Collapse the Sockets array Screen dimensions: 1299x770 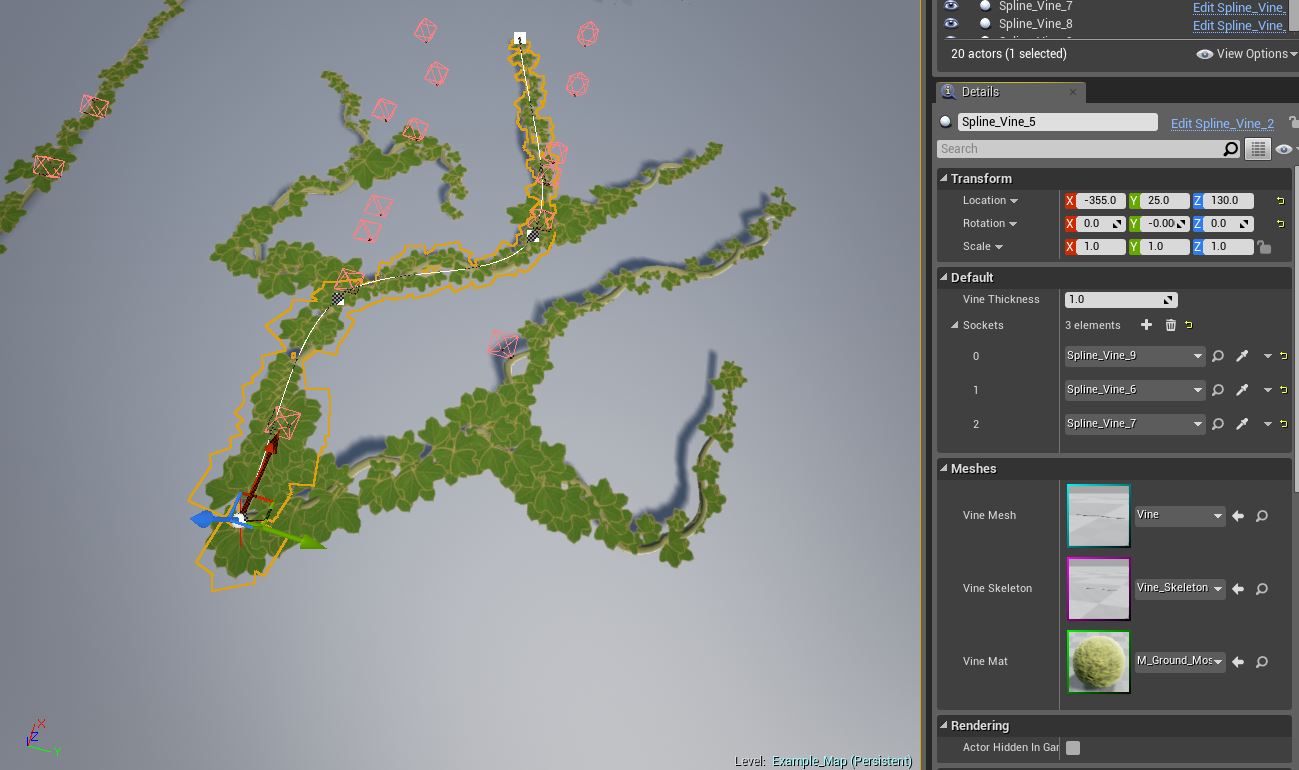(x=954, y=325)
